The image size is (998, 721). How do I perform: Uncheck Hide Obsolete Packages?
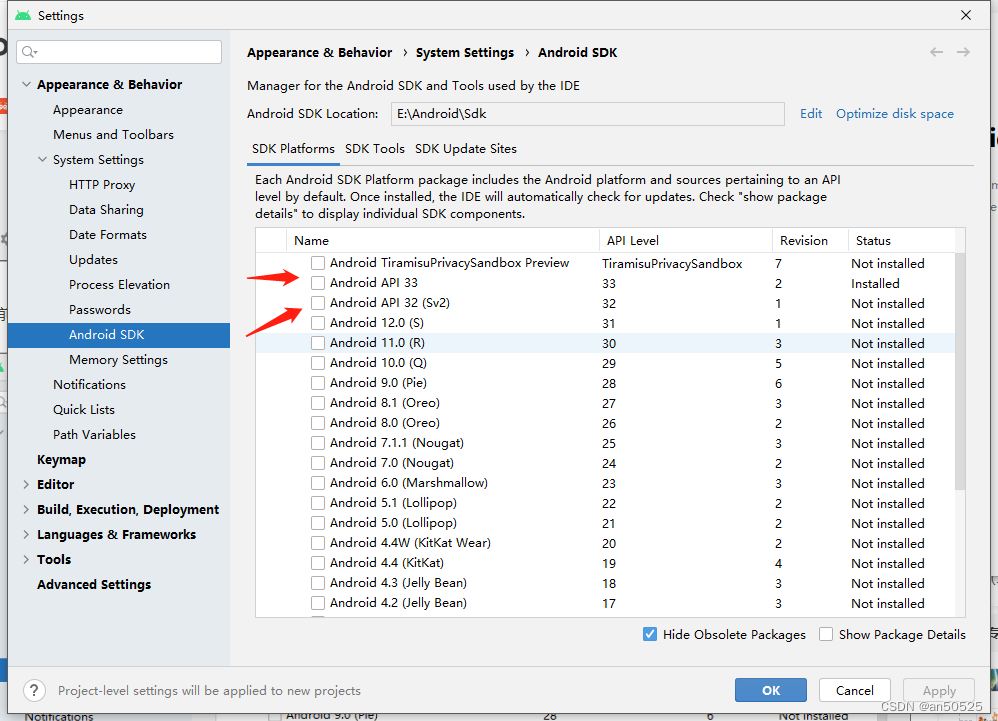point(650,634)
